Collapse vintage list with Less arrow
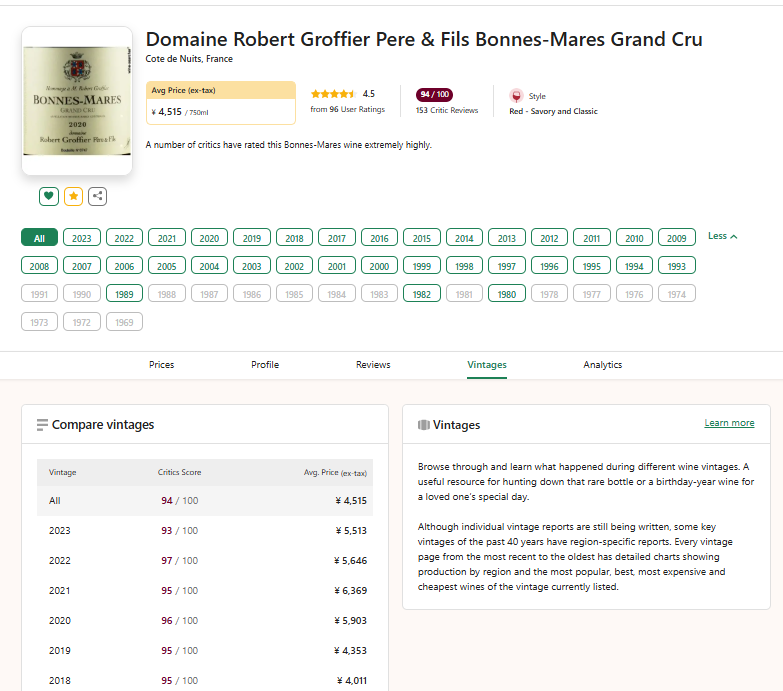 (x=722, y=237)
